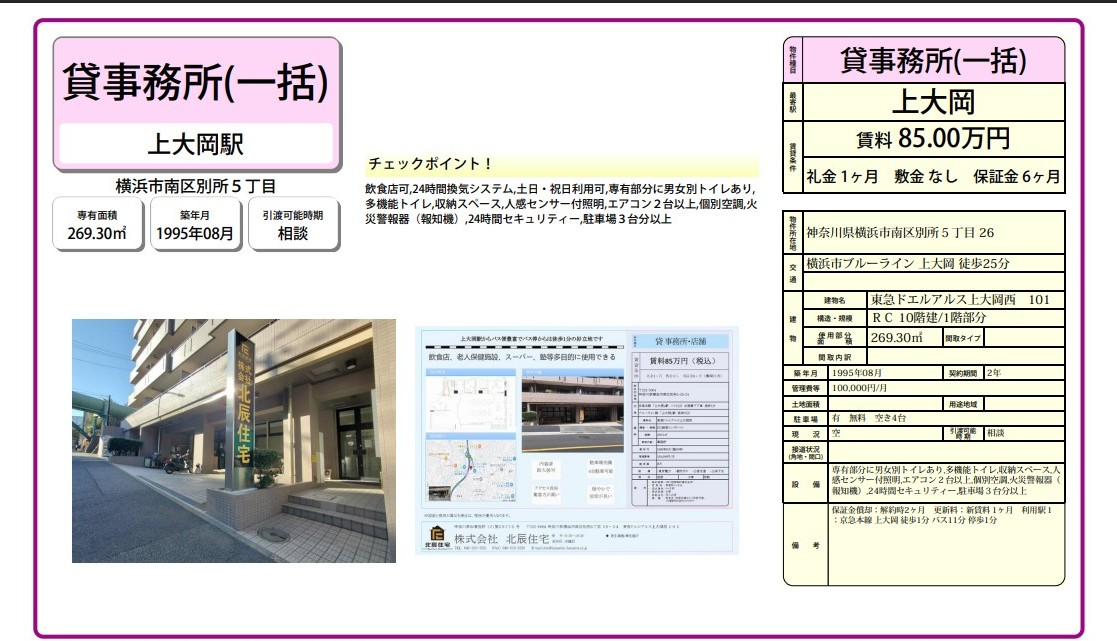Select the 上大岡 nearest-station cell in the table
The image size is (1117, 641).
pyautogui.click(x=933, y=102)
